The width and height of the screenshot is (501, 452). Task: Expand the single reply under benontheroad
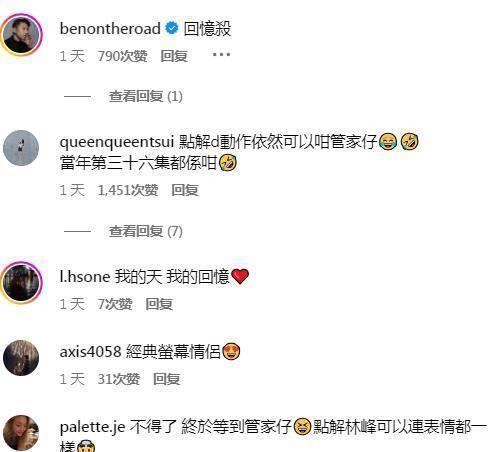point(146,96)
